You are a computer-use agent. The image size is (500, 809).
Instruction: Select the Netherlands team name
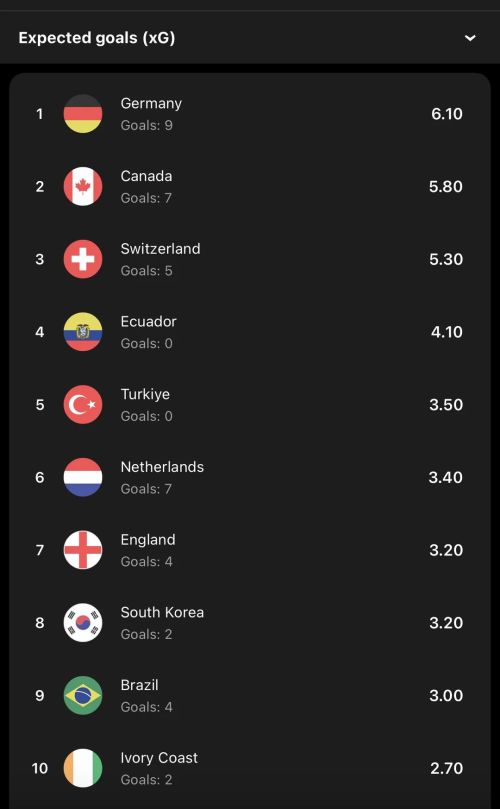pos(162,467)
